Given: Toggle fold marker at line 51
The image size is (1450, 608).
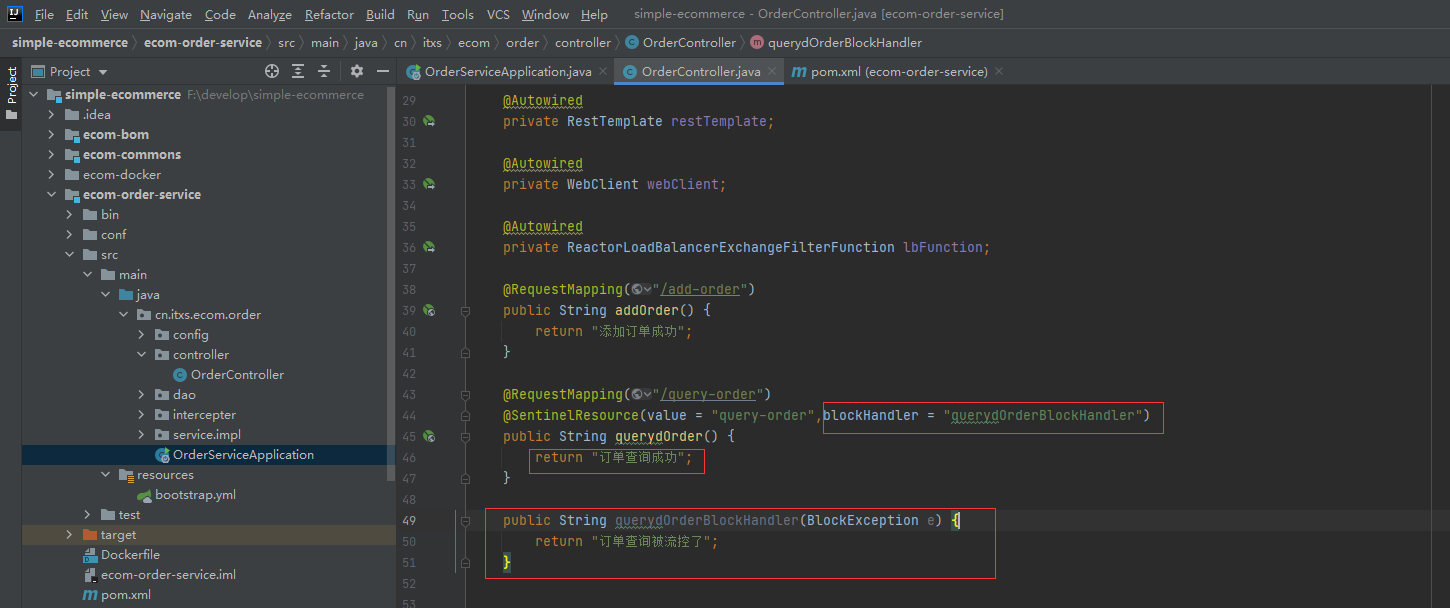Looking at the screenshot, I should click(x=465, y=562).
